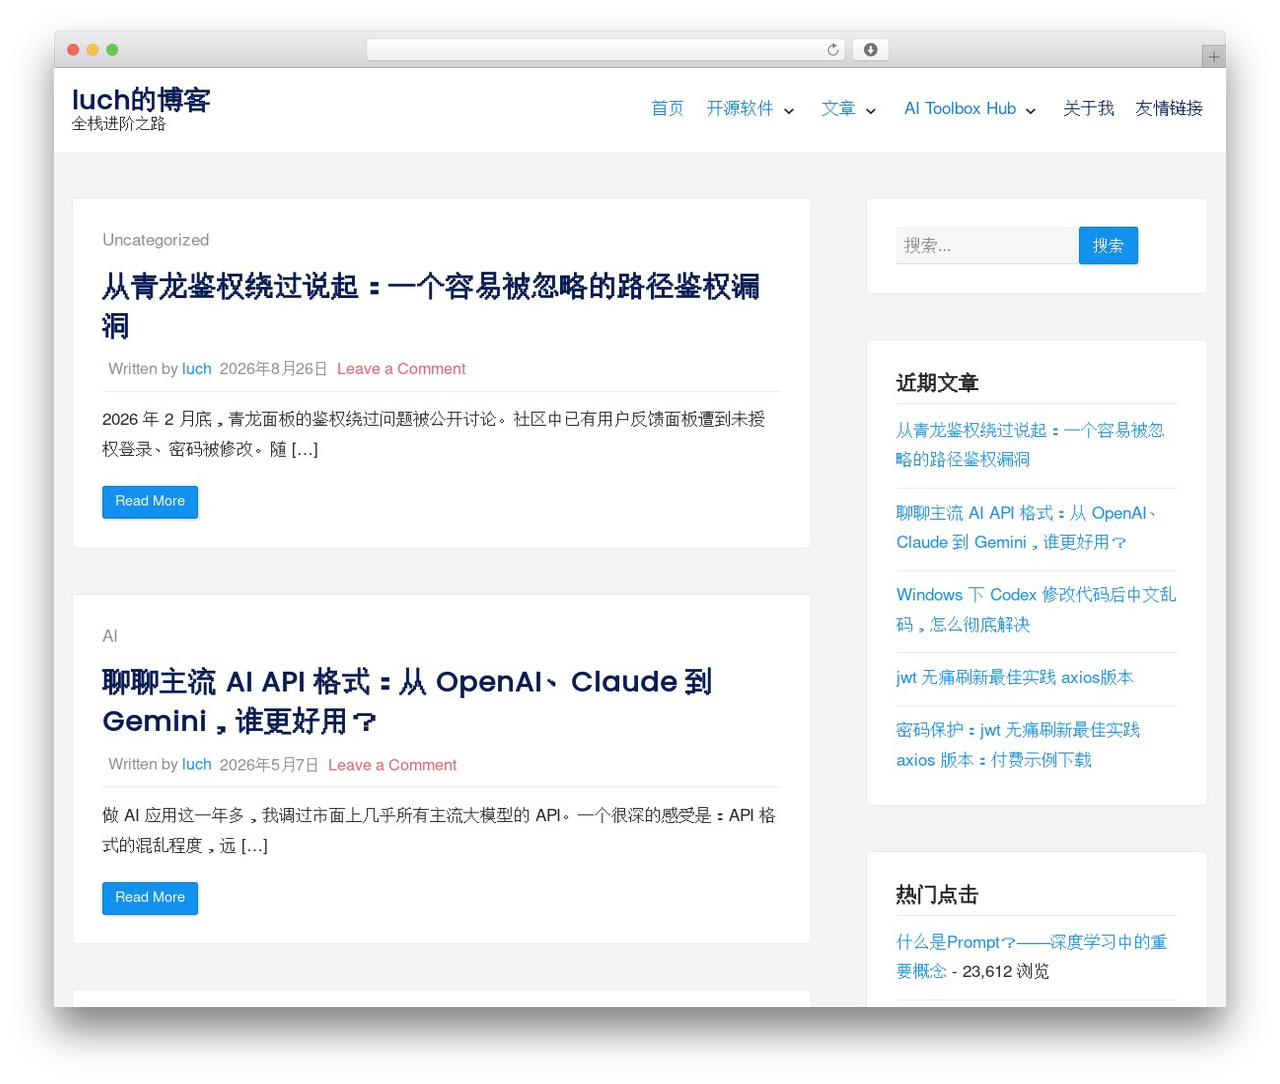The height and width of the screenshot is (1084, 1280).
Task: Click Leave a Comment on the AI API post
Action: coord(392,765)
